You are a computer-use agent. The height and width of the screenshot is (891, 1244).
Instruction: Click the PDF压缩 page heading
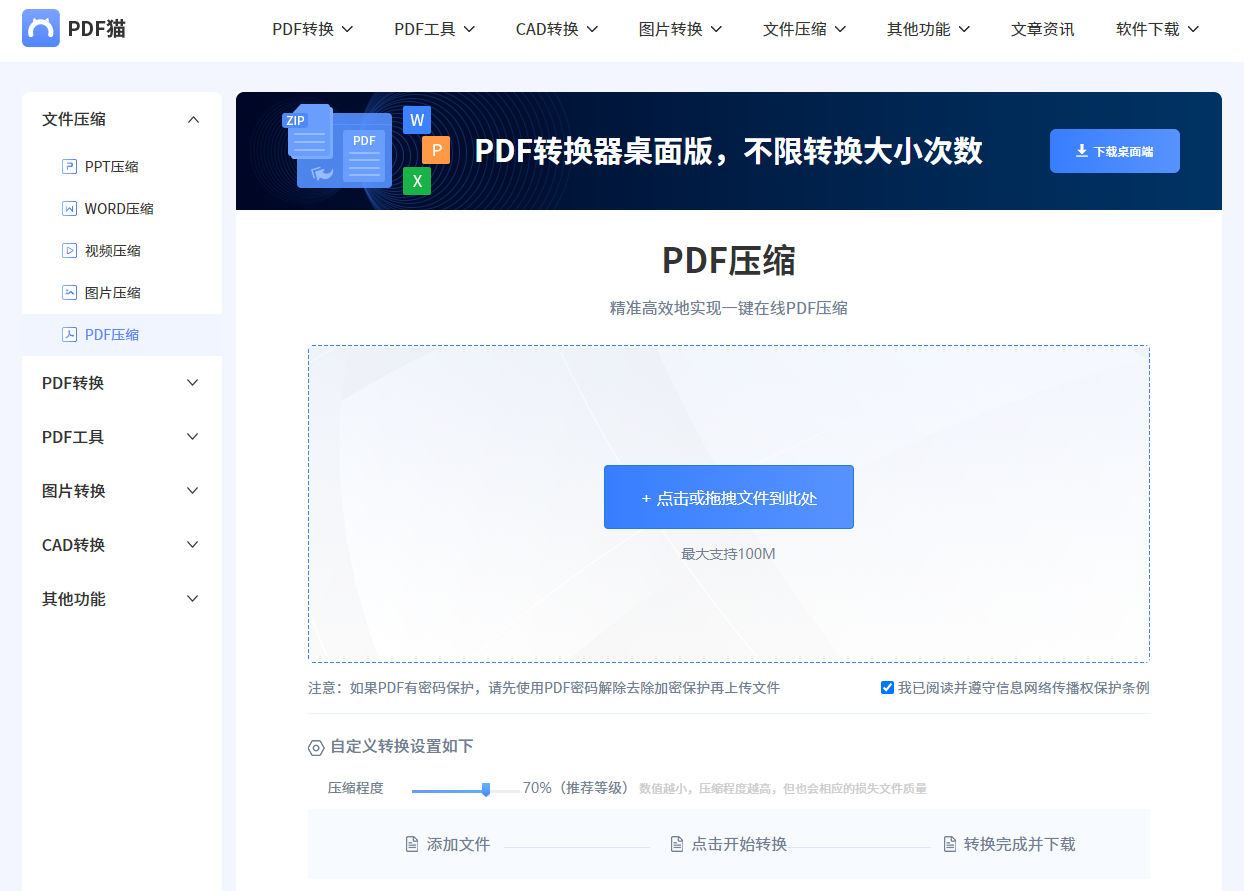click(x=729, y=260)
